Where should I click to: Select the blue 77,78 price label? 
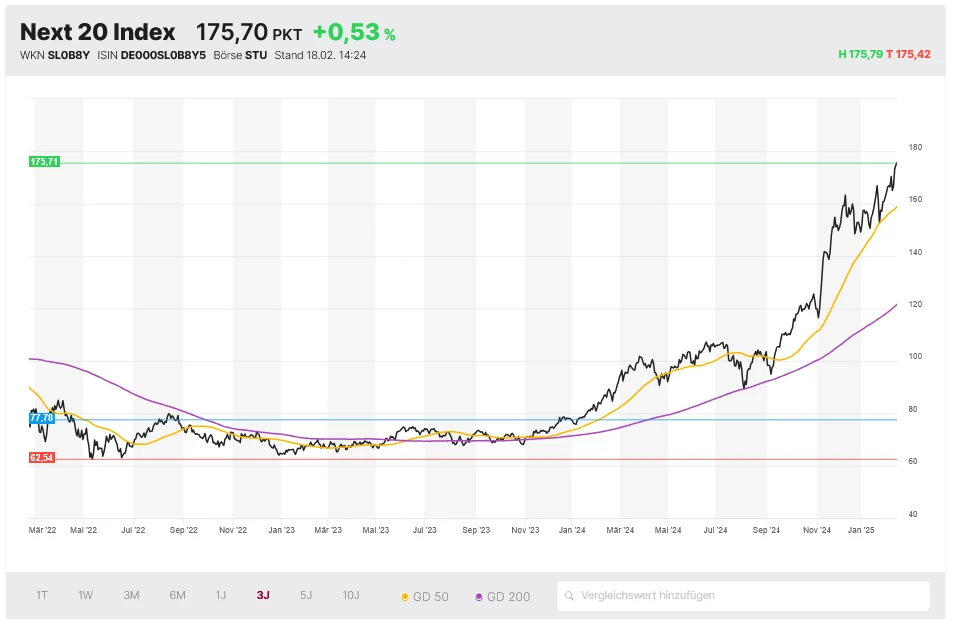[x=41, y=419]
